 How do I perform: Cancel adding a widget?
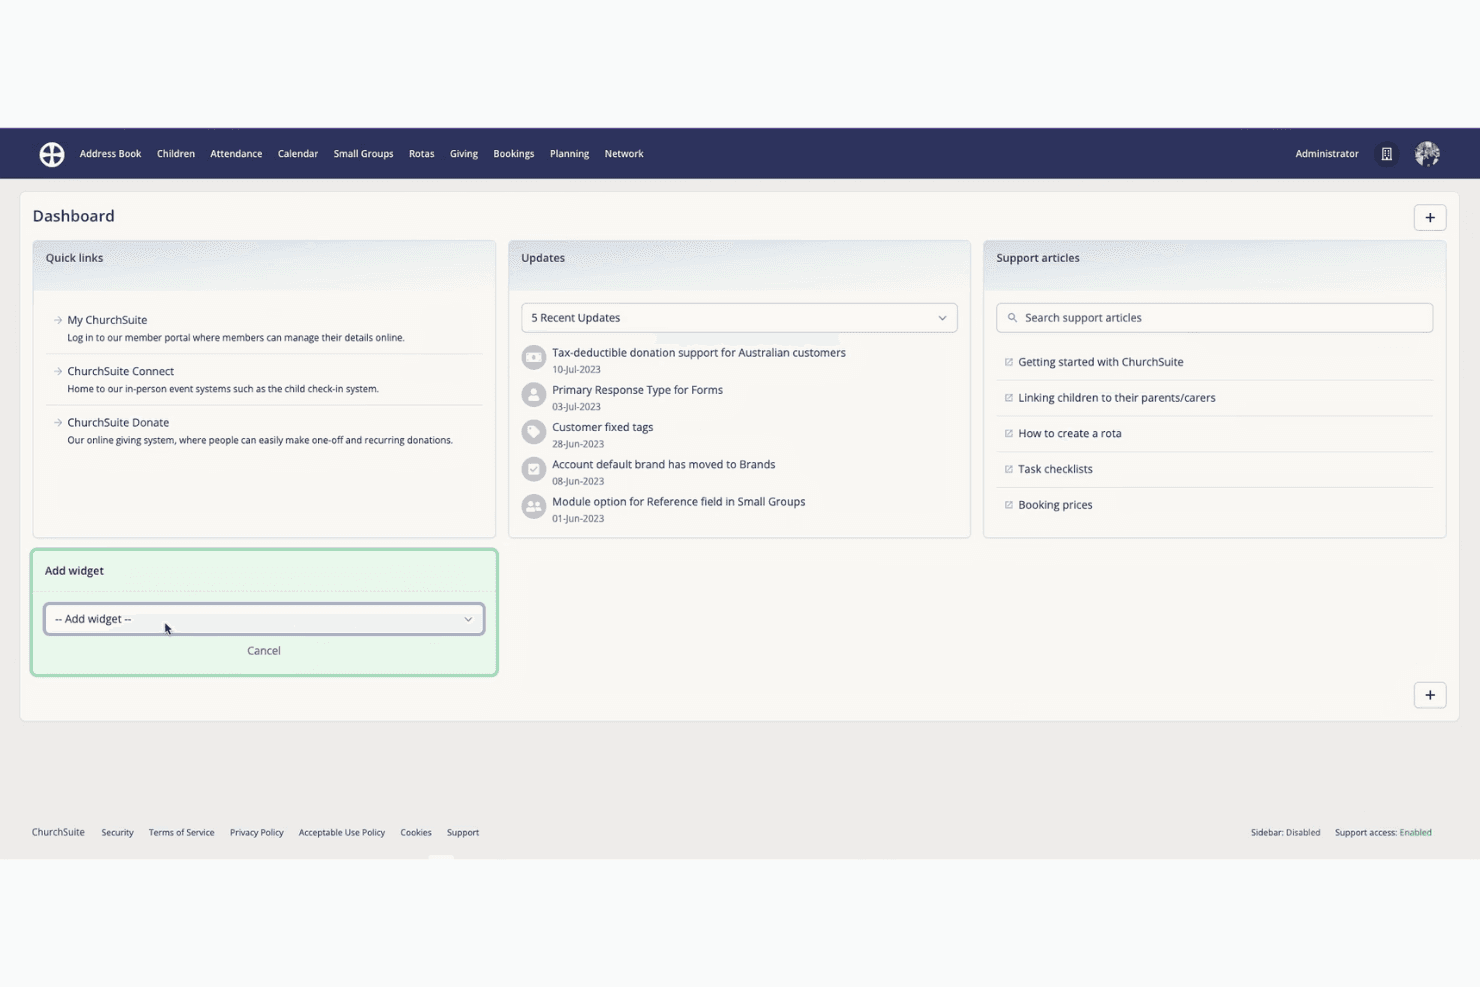pyautogui.click(x=264, y=651)
